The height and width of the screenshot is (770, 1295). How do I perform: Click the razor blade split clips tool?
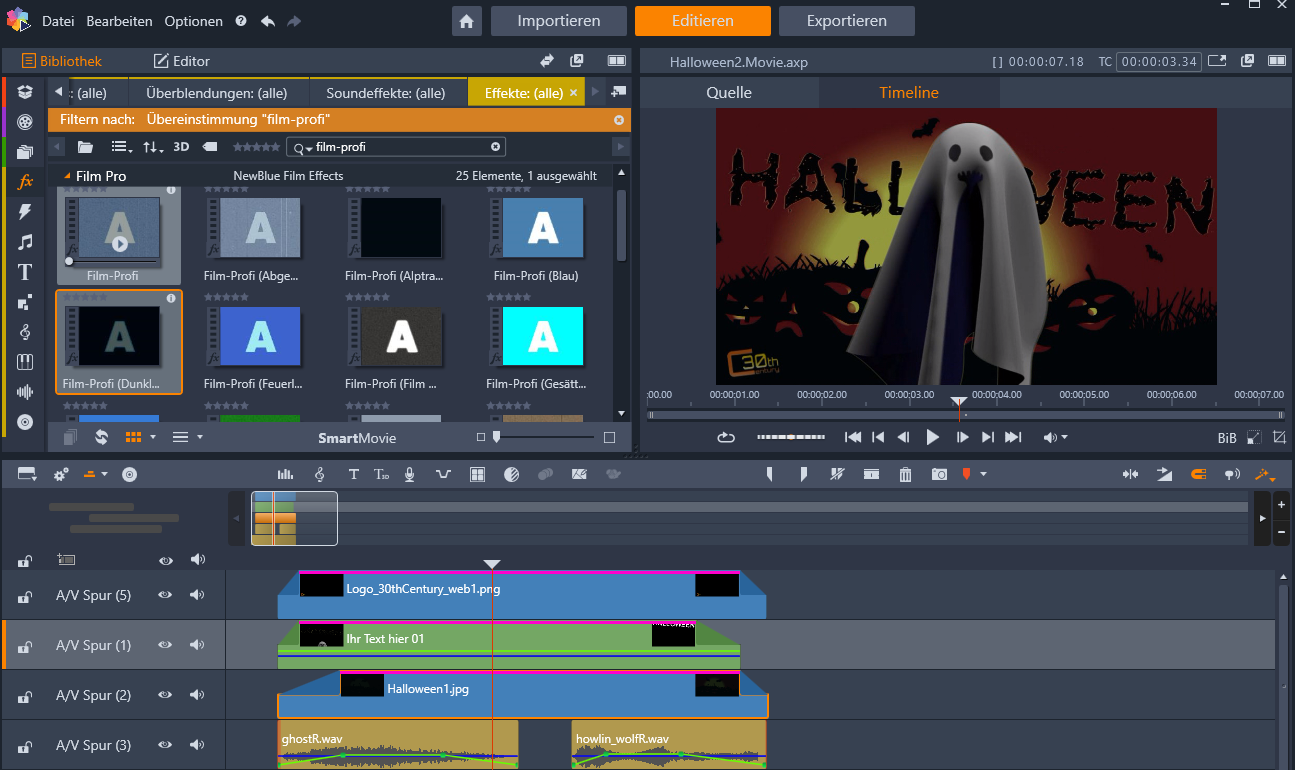pyautogui.click(x=837, y=474)
